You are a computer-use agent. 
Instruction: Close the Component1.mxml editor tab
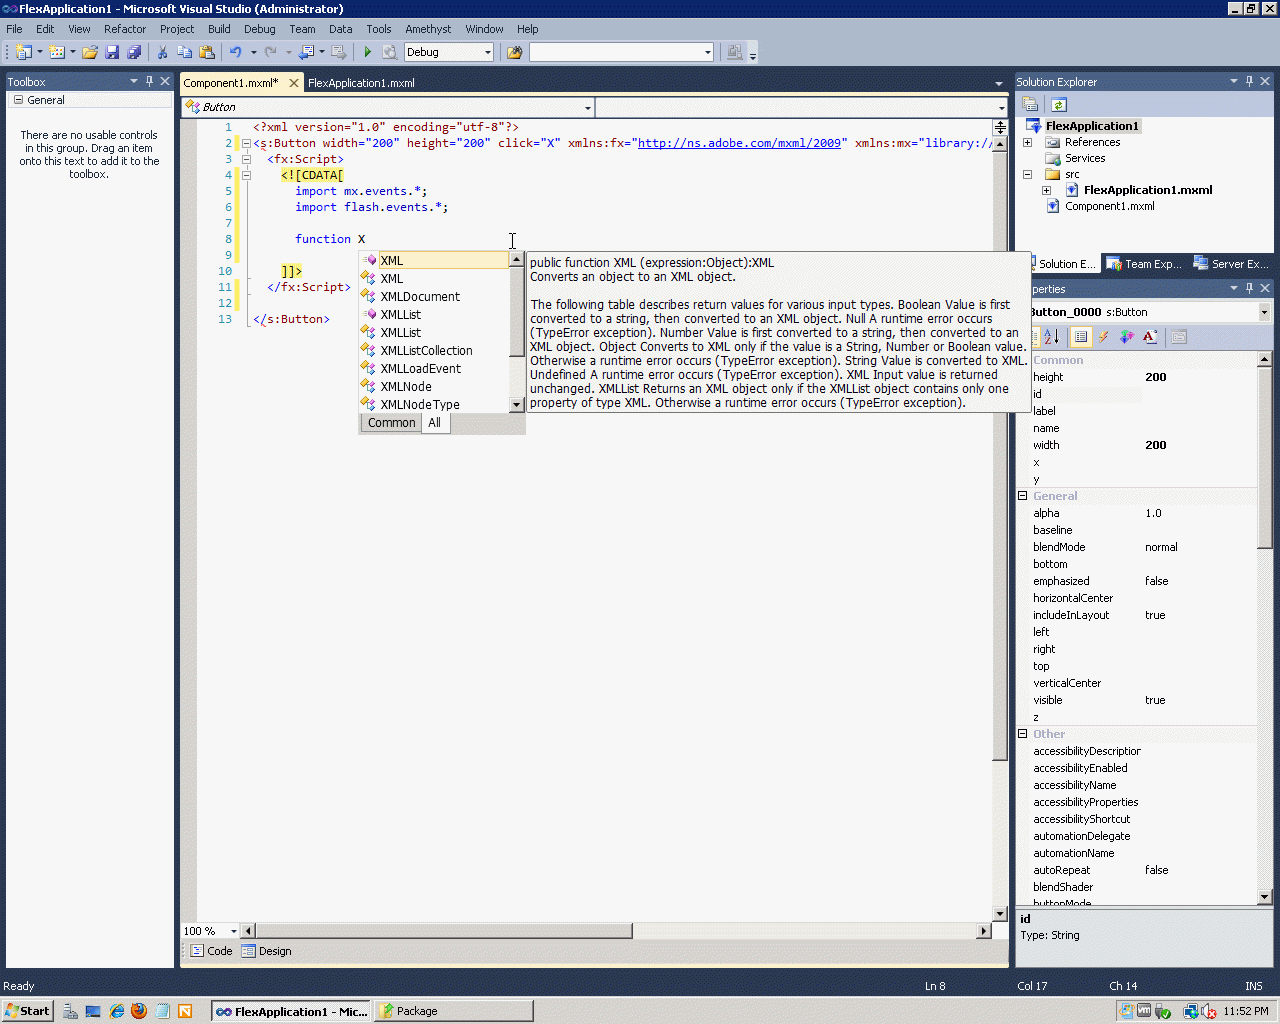click(294, 83)
